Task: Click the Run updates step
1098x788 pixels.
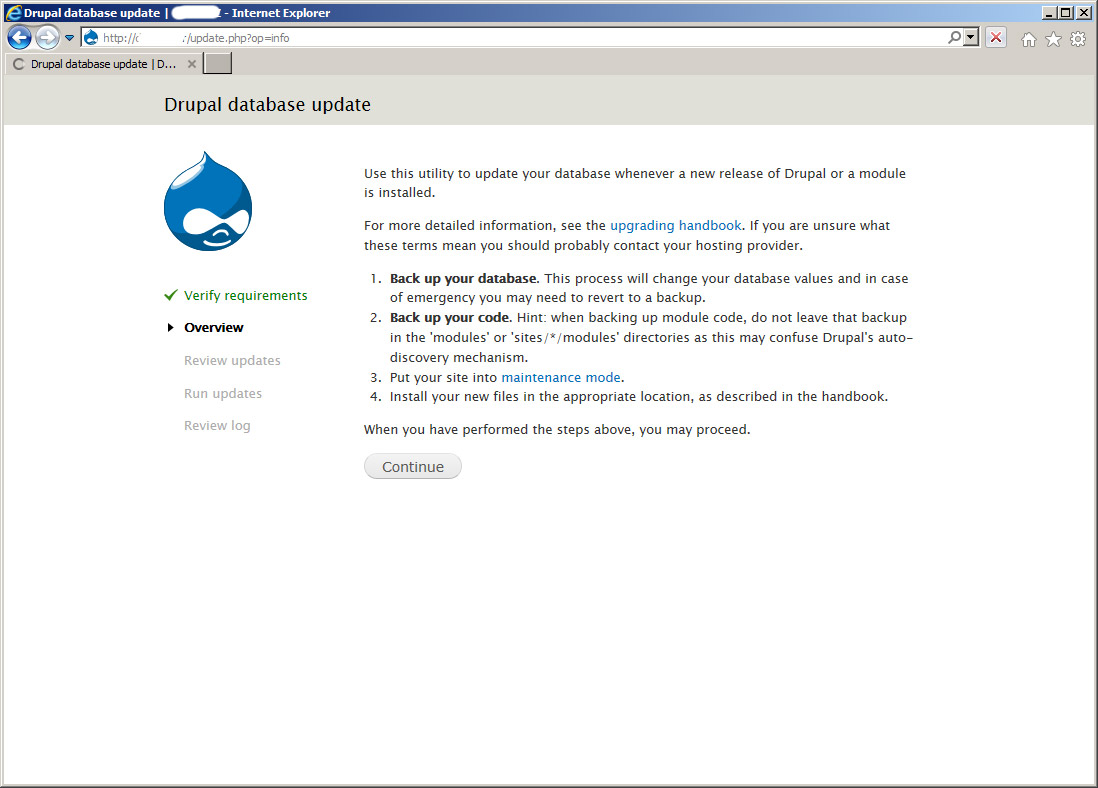Action: (x=223, y=394)
